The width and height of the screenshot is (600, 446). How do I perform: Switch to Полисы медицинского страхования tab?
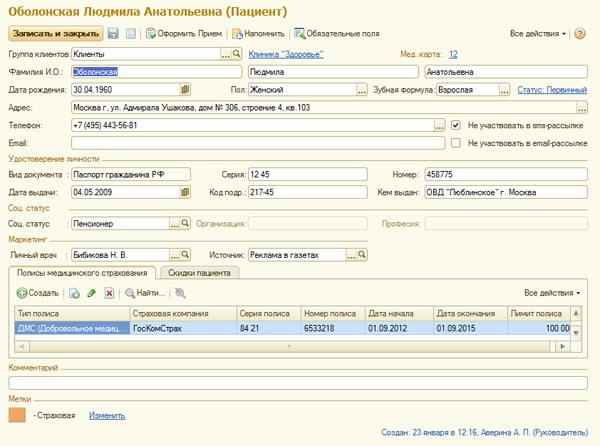tap(82, 273)
